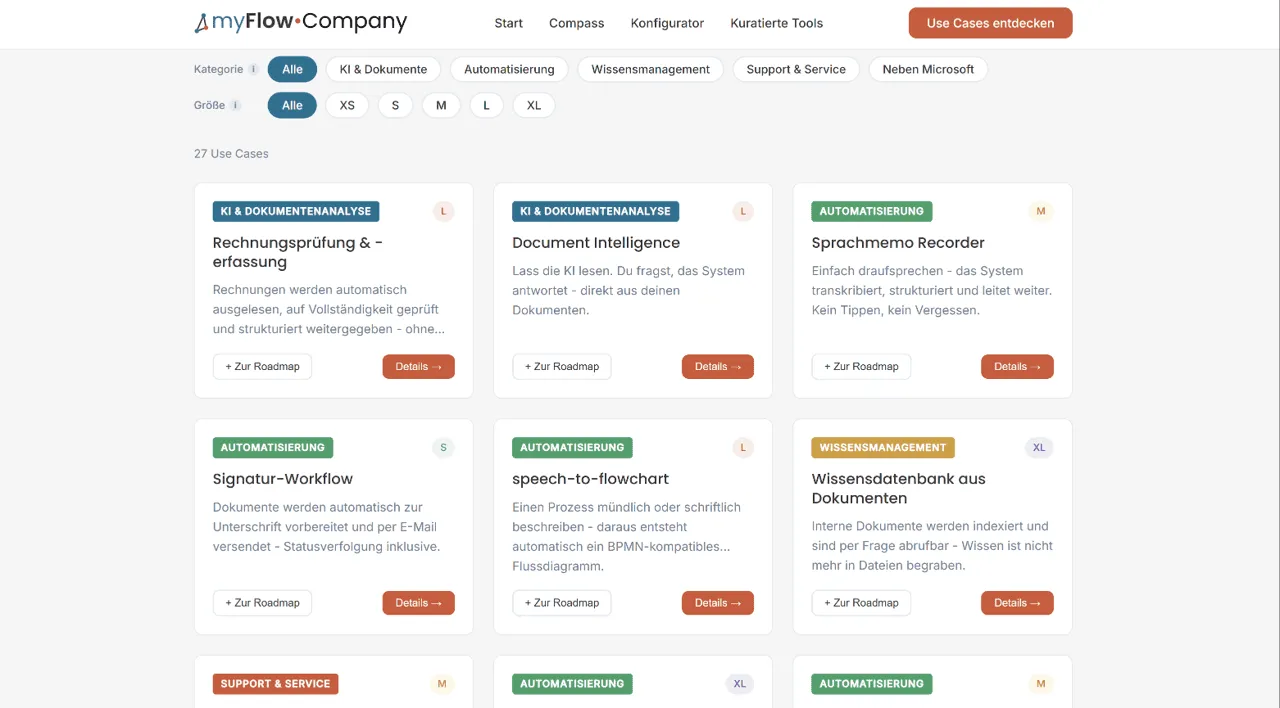
Task: Filter by Automatisierung category
Action: coord(509,69)
